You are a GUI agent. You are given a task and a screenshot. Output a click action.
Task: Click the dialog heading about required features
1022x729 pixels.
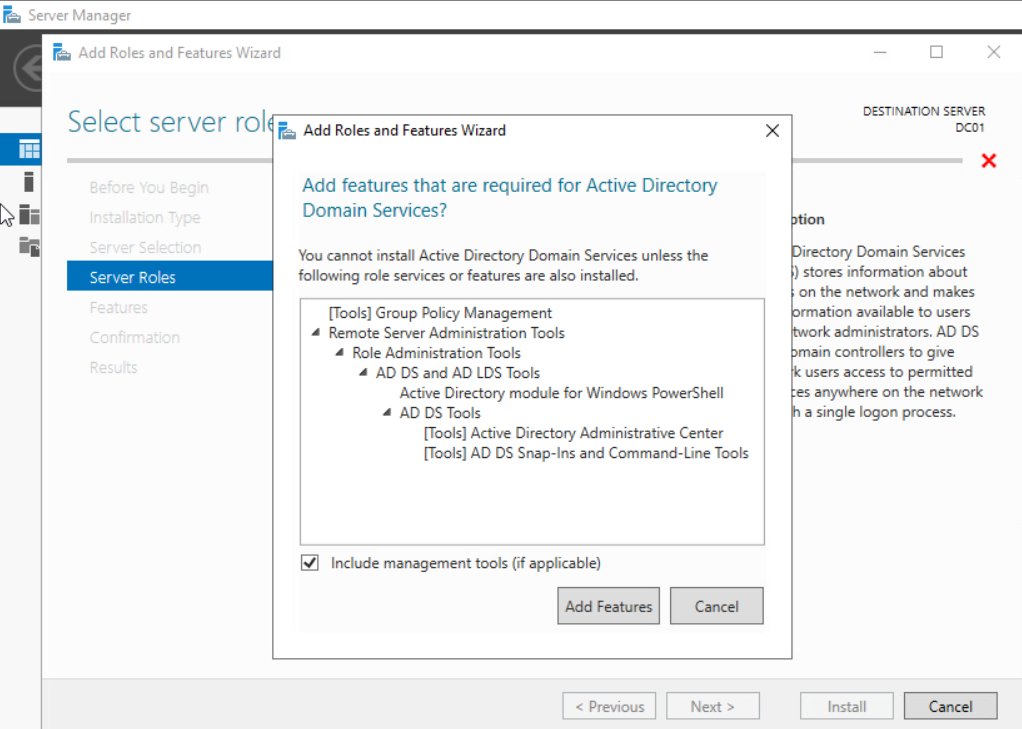coord(509,198)
